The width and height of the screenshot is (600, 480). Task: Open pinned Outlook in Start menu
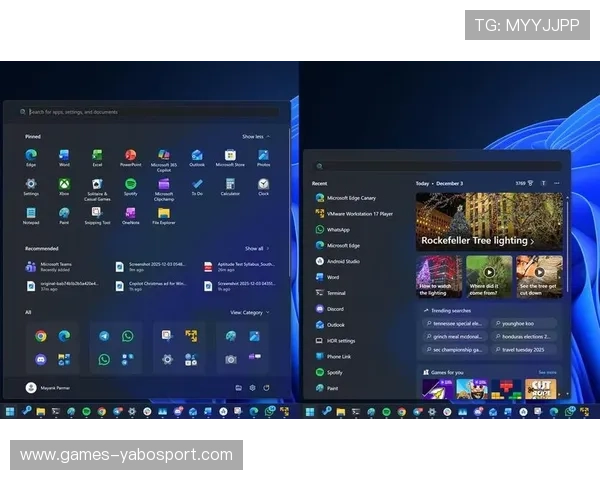click(197, 158)
